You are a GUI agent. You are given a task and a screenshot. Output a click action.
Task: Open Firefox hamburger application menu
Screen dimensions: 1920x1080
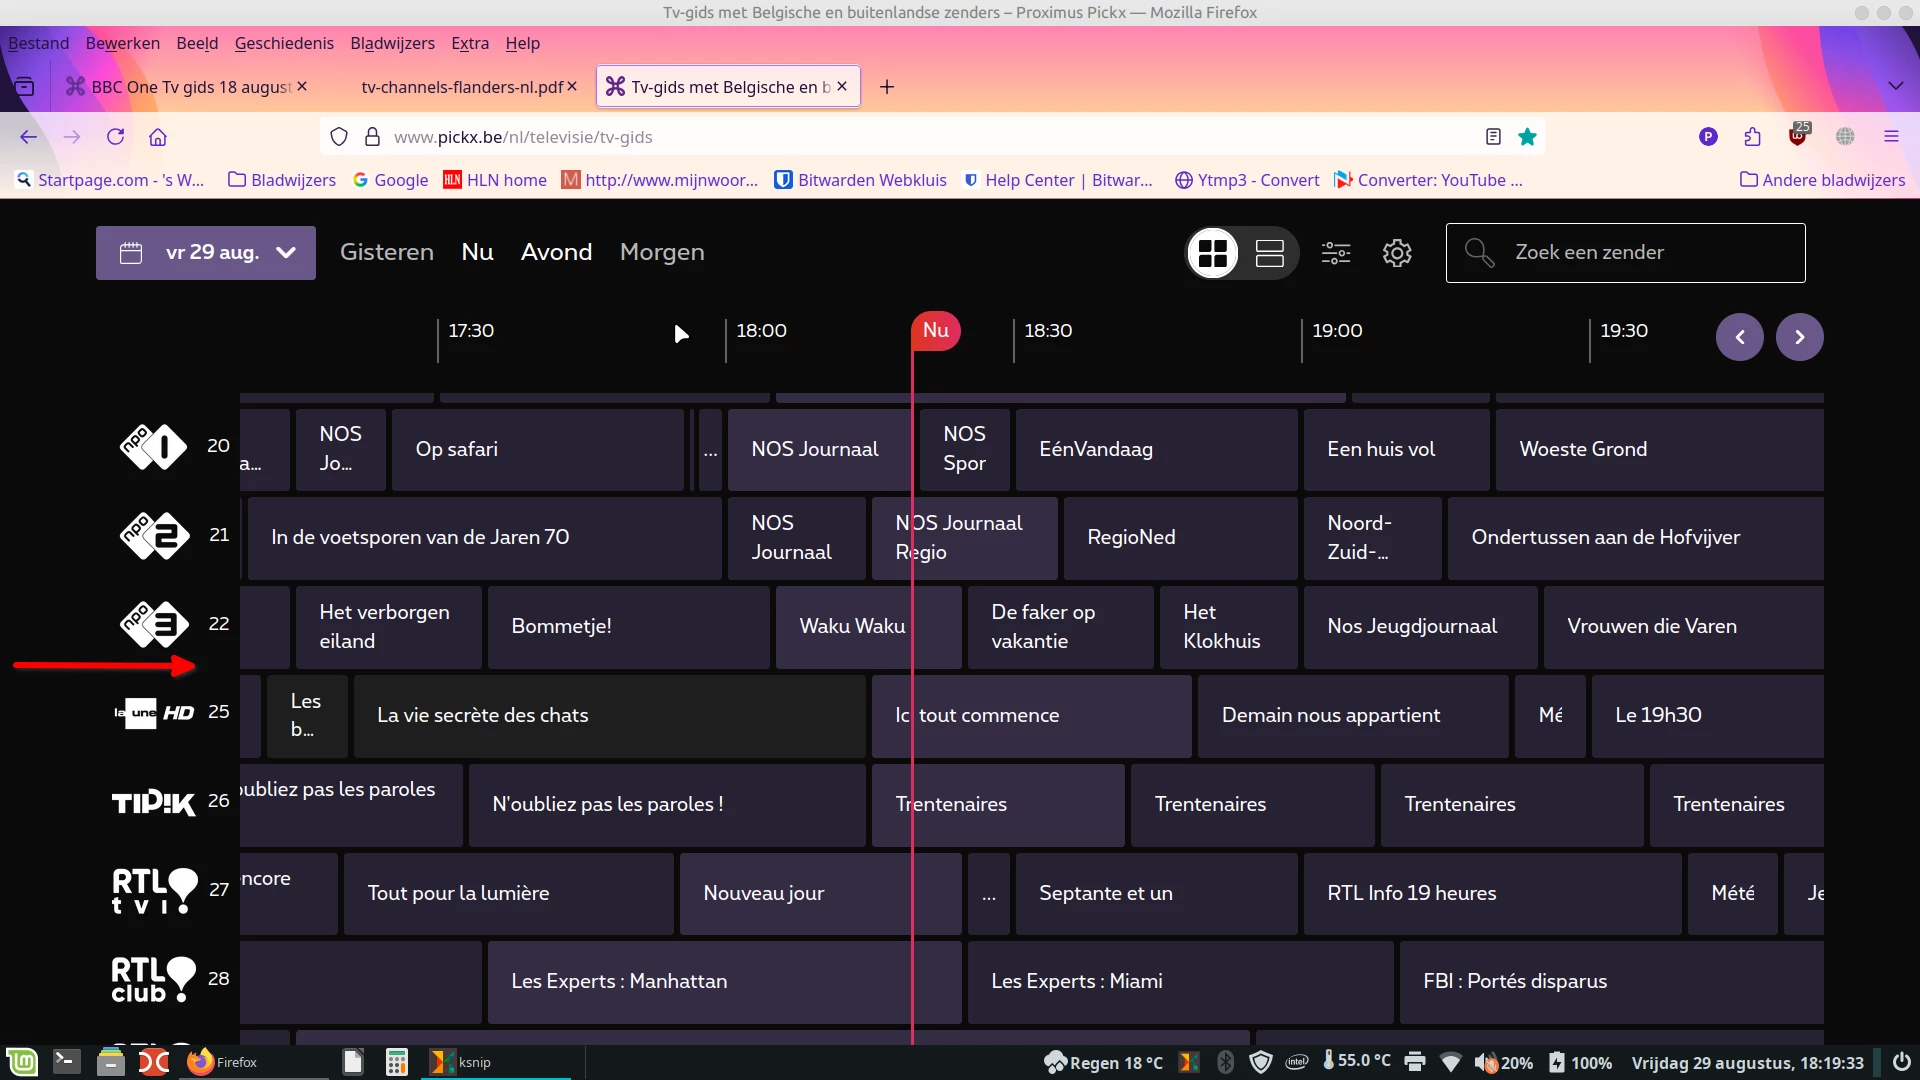(x=1891, y=137)
